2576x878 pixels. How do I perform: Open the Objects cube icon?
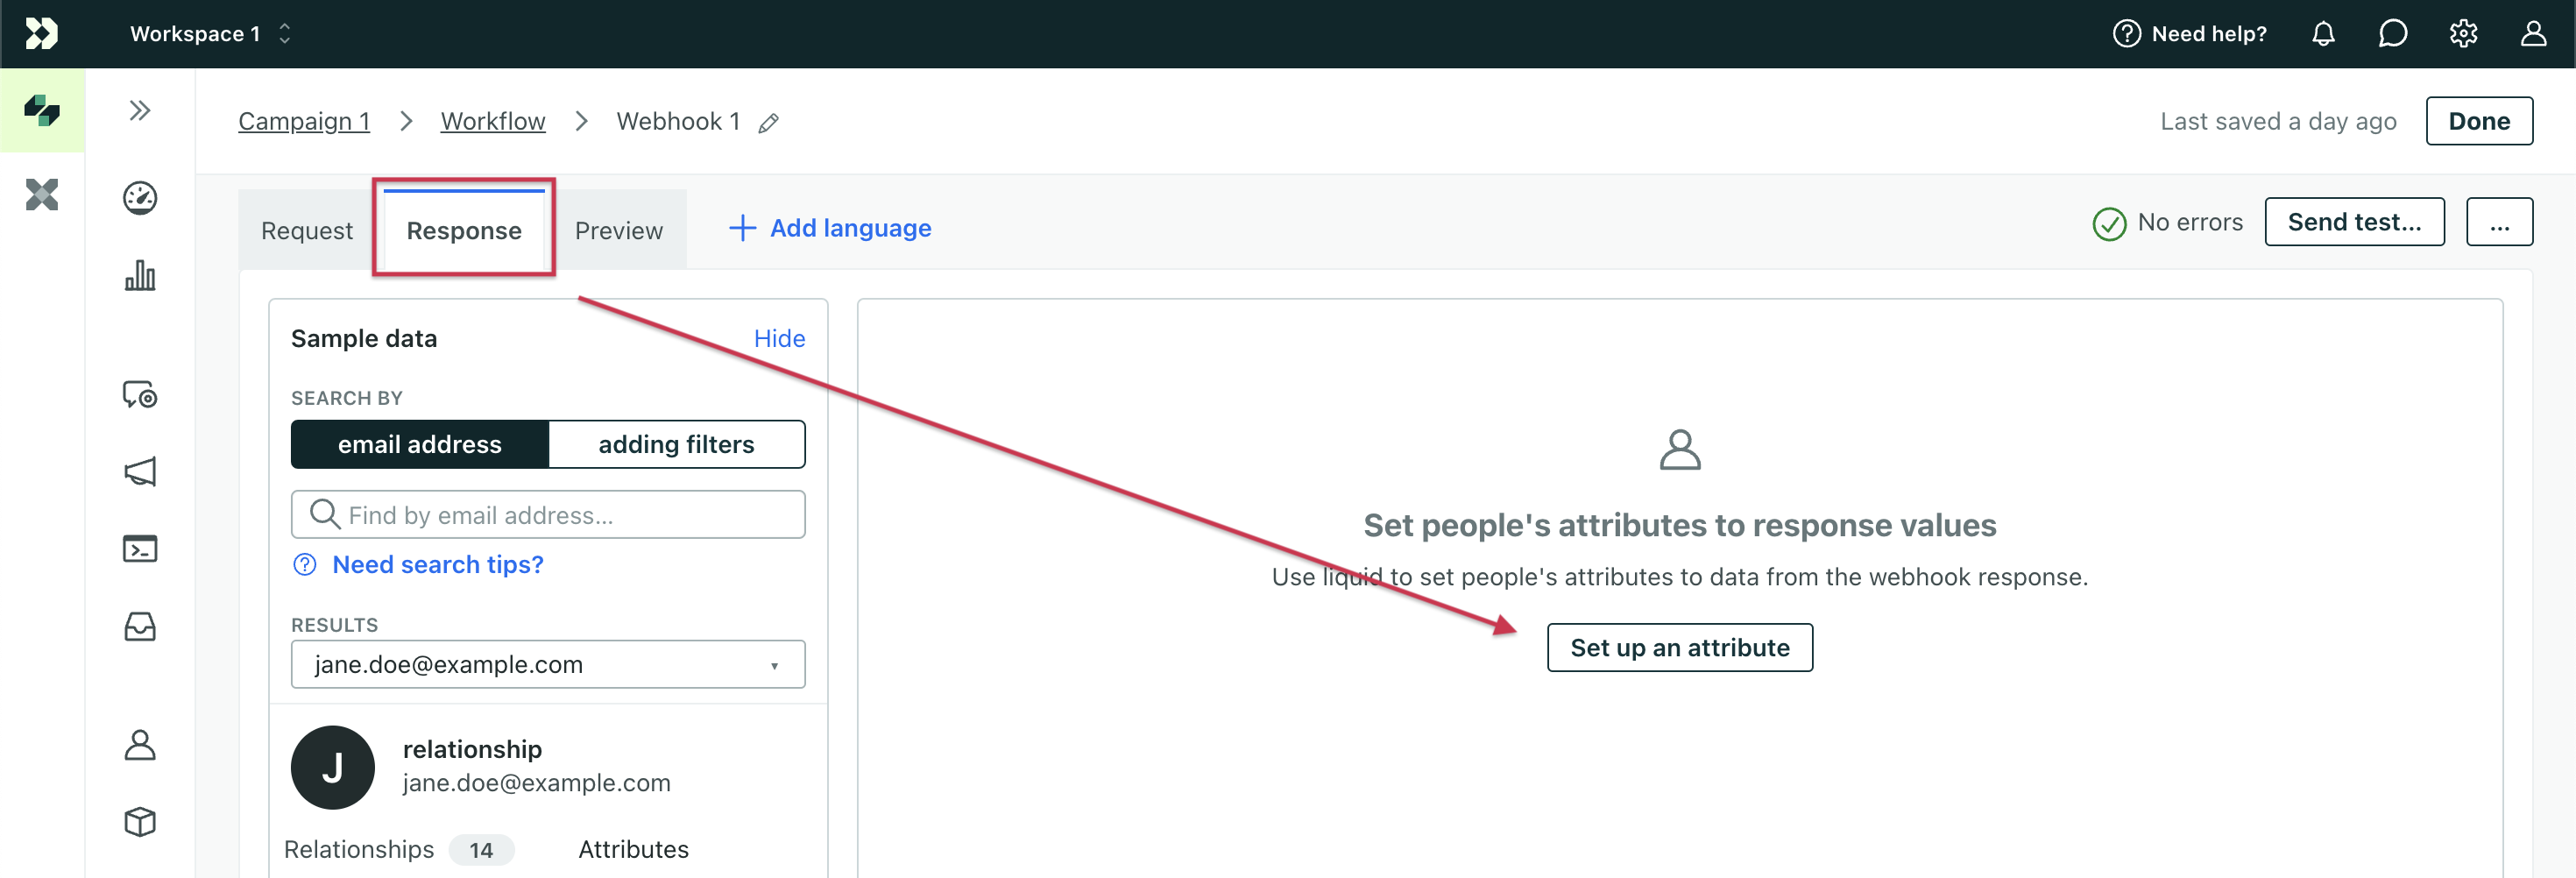[x=140, y=822]
